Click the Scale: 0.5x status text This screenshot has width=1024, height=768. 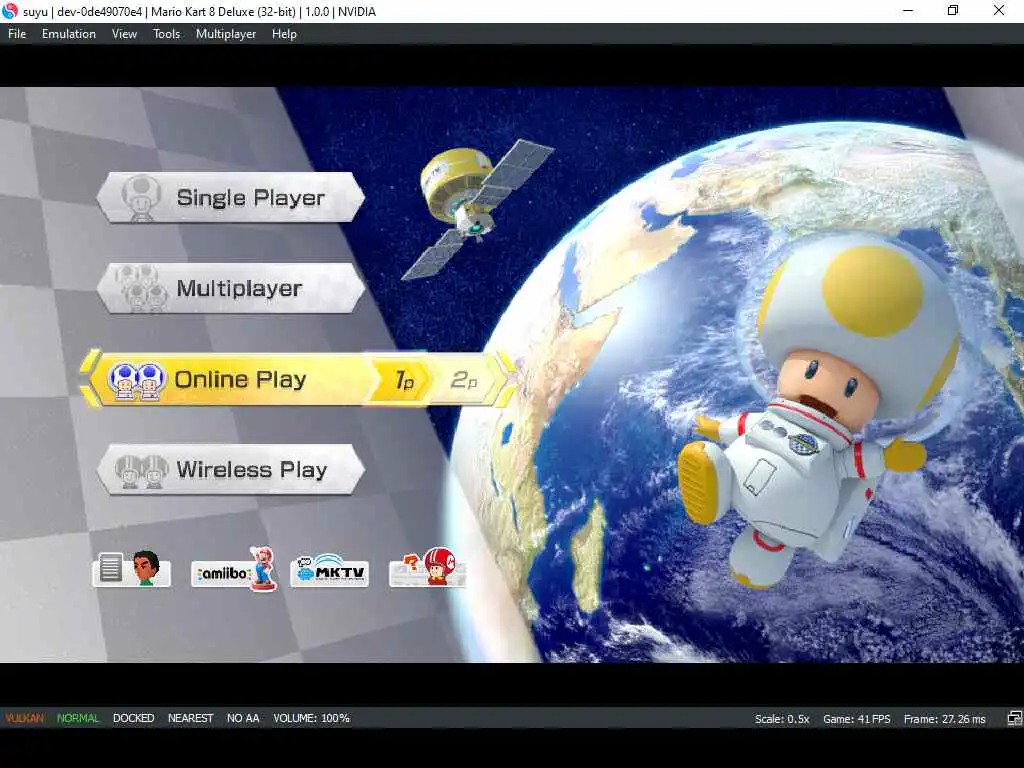[x=782, y=719]
